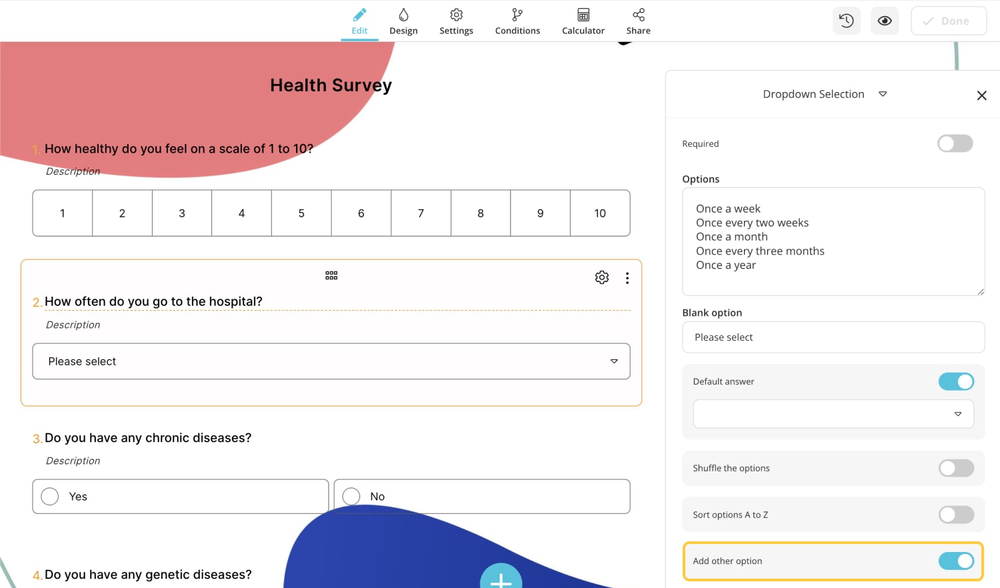Close the Dropdown Selection panel
Viewport: 1000px width, 588px height.
point(981,96)
